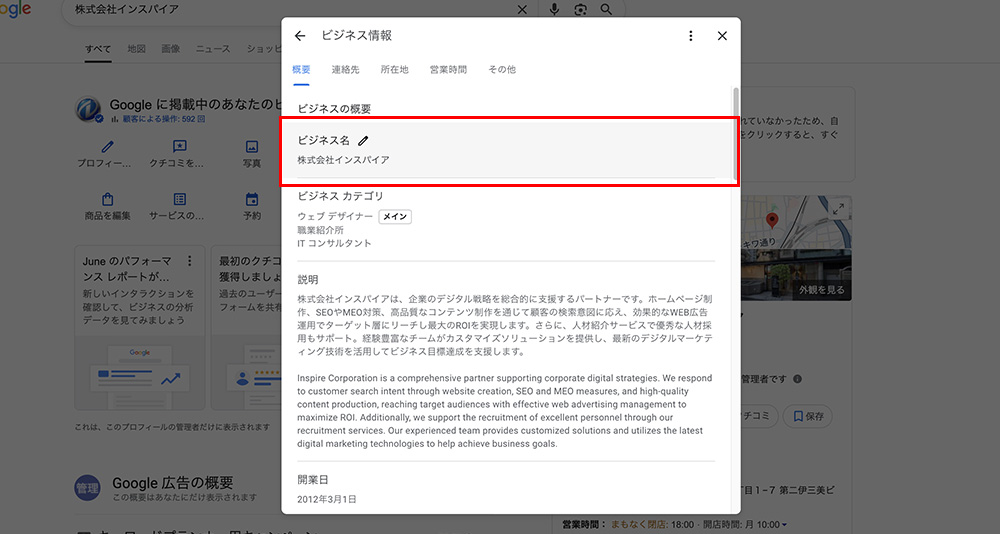Expand the opening hours dropdown arrow
The image size is (1000, 534).
pos(784,525)
